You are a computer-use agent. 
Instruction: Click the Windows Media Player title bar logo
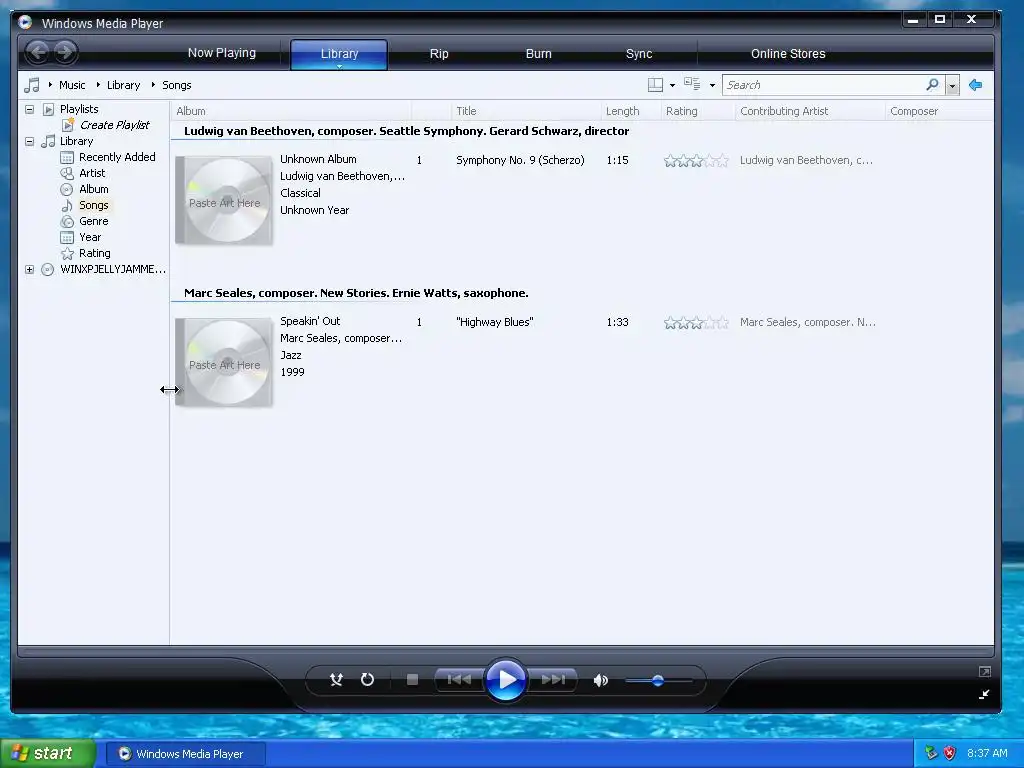click(25, 23)
